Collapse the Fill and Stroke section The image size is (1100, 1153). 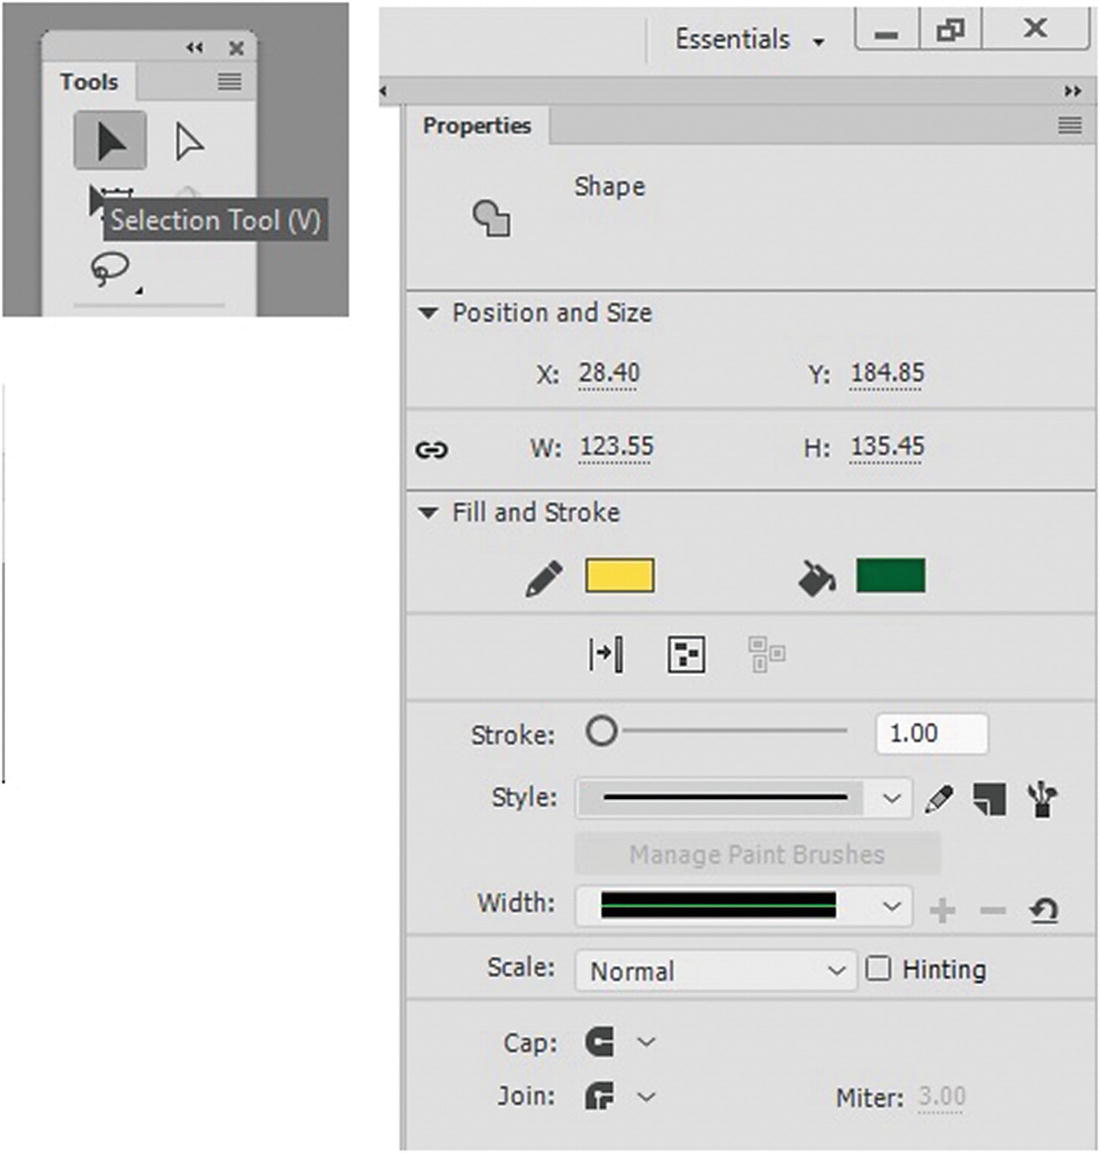(x=428, y=513)
